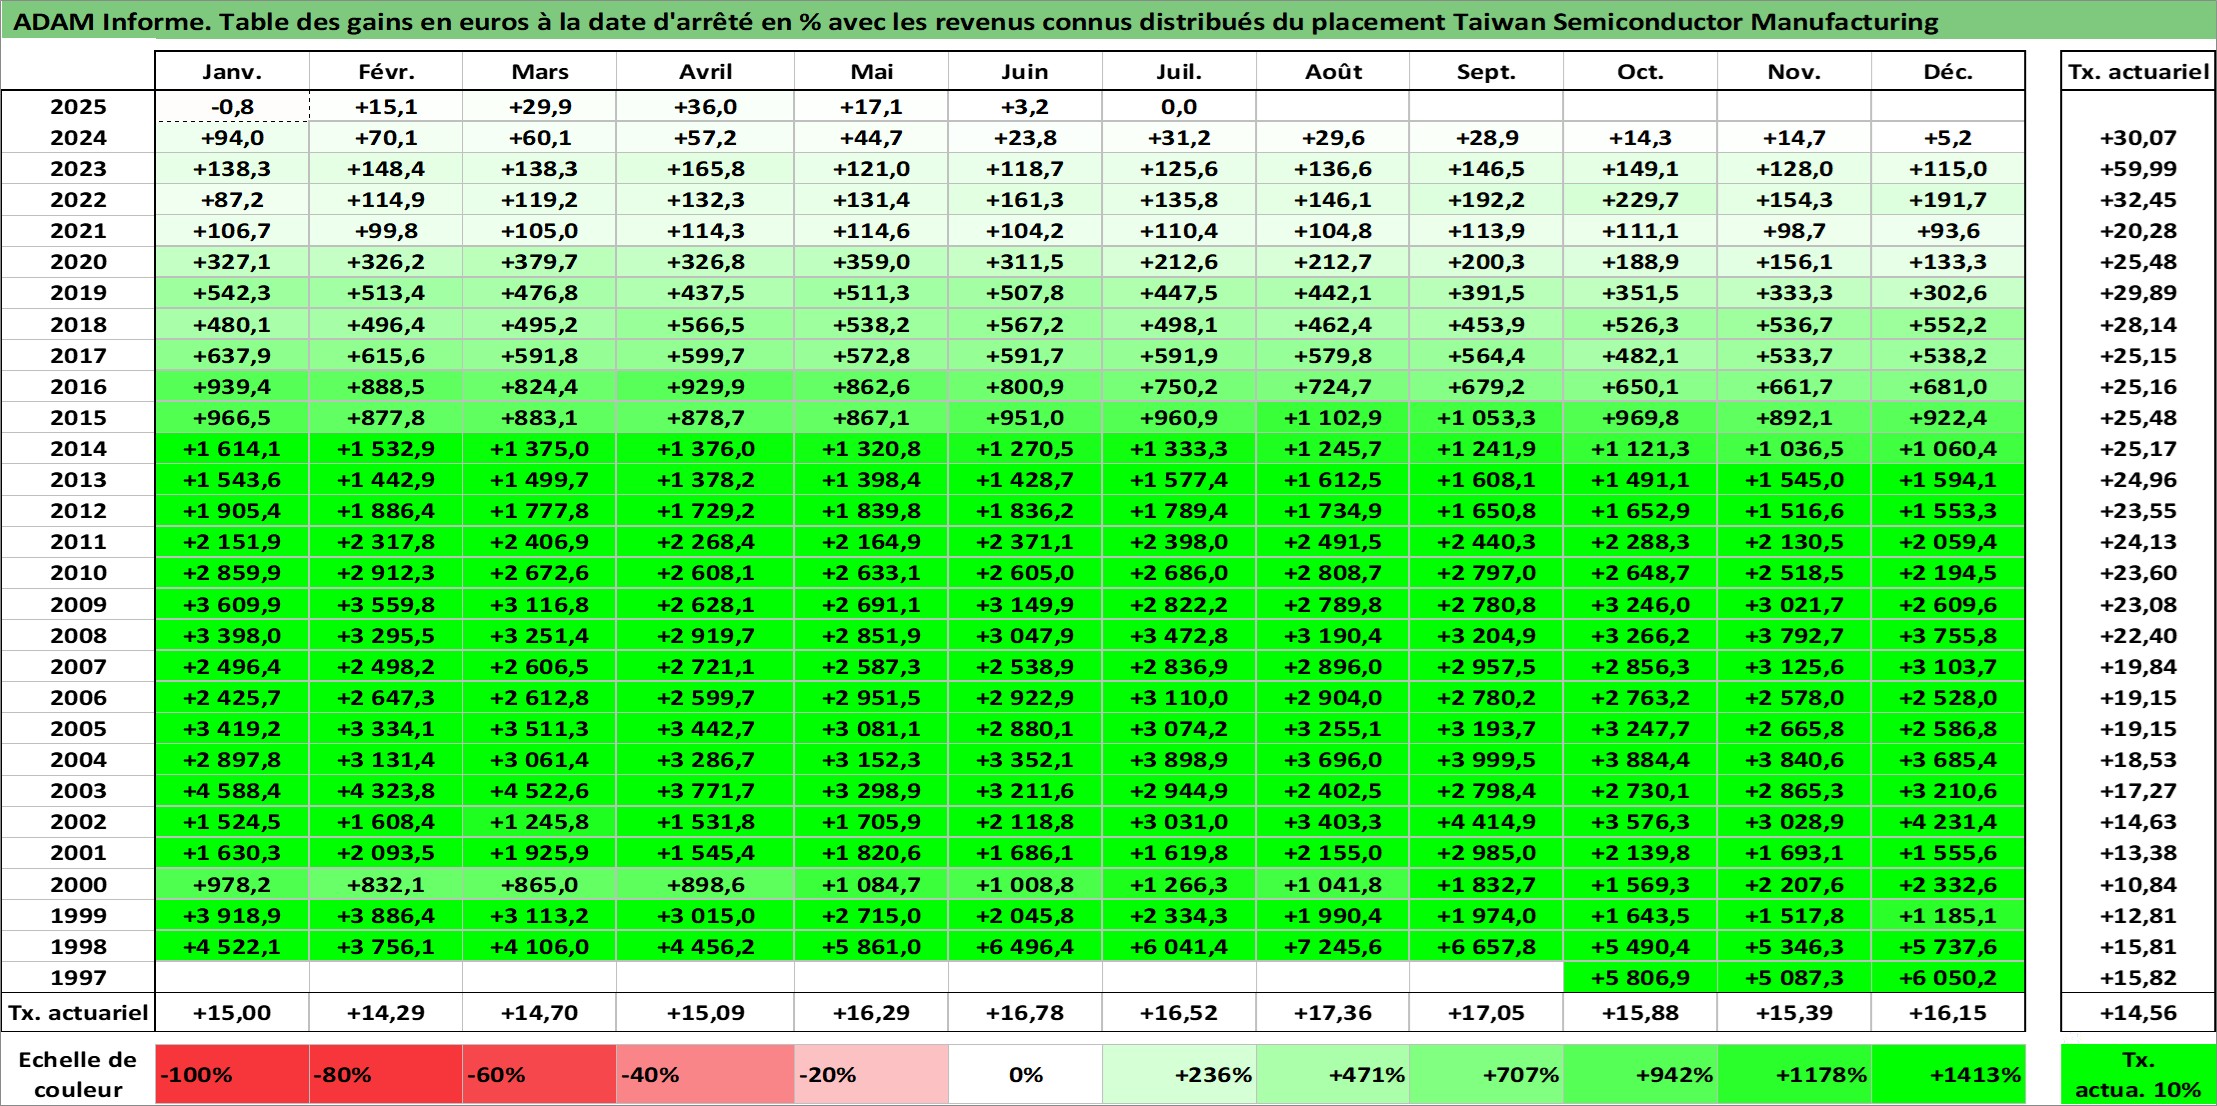This screenshot has height=1106, width=2217.
Task: Select cell +3 609,9 in Janv. 2009
Action: coord(232,604)
